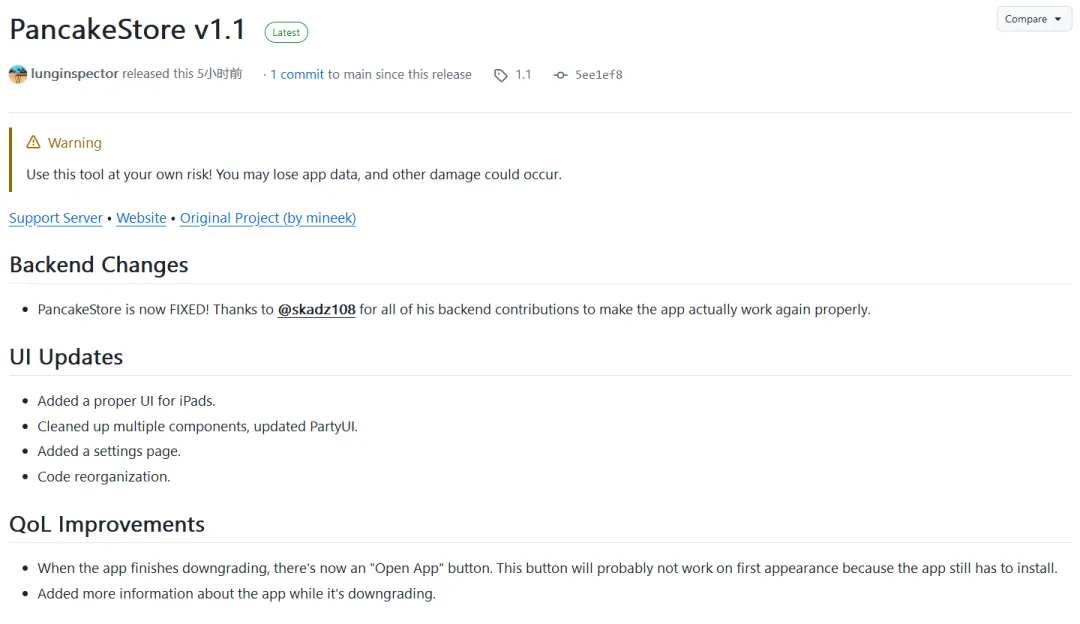1080x624 pixels.
Task: Open the Compare dropdown
Action: pos(1034,19)
